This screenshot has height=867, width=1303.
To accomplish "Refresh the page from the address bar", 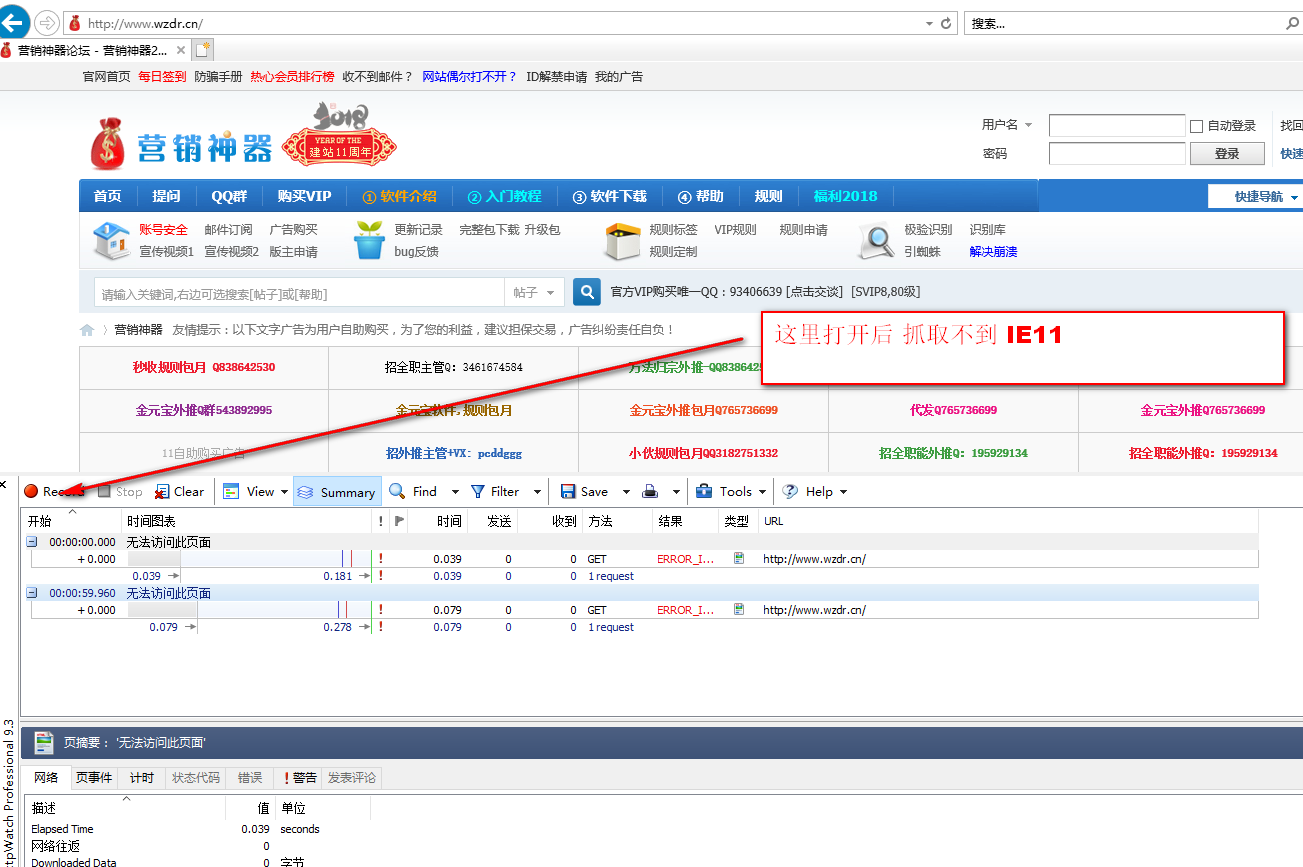I will coord(946,23).
